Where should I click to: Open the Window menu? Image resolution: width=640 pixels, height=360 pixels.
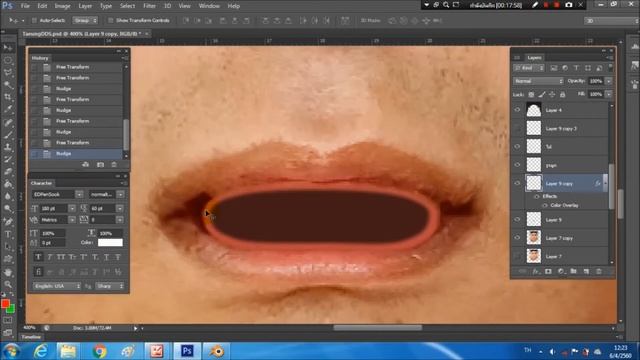tap(209, 6)
